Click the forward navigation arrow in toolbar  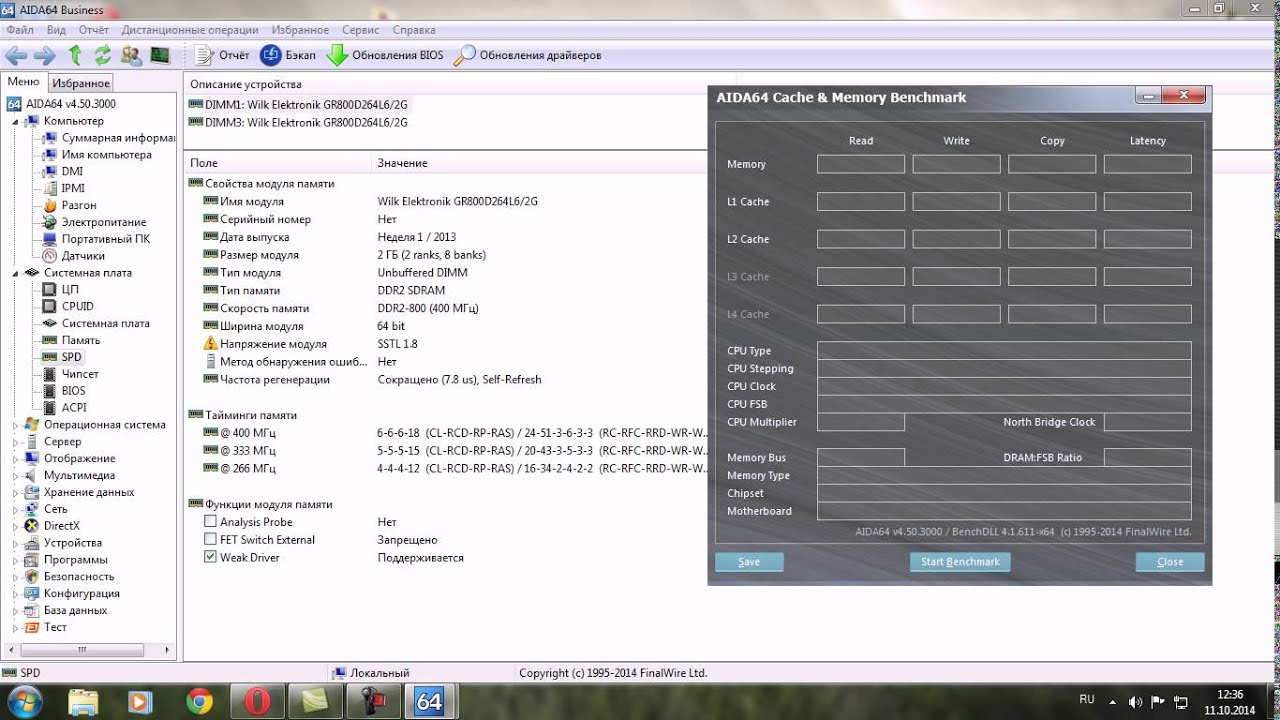pyautogui.click(x=44, y=55)
